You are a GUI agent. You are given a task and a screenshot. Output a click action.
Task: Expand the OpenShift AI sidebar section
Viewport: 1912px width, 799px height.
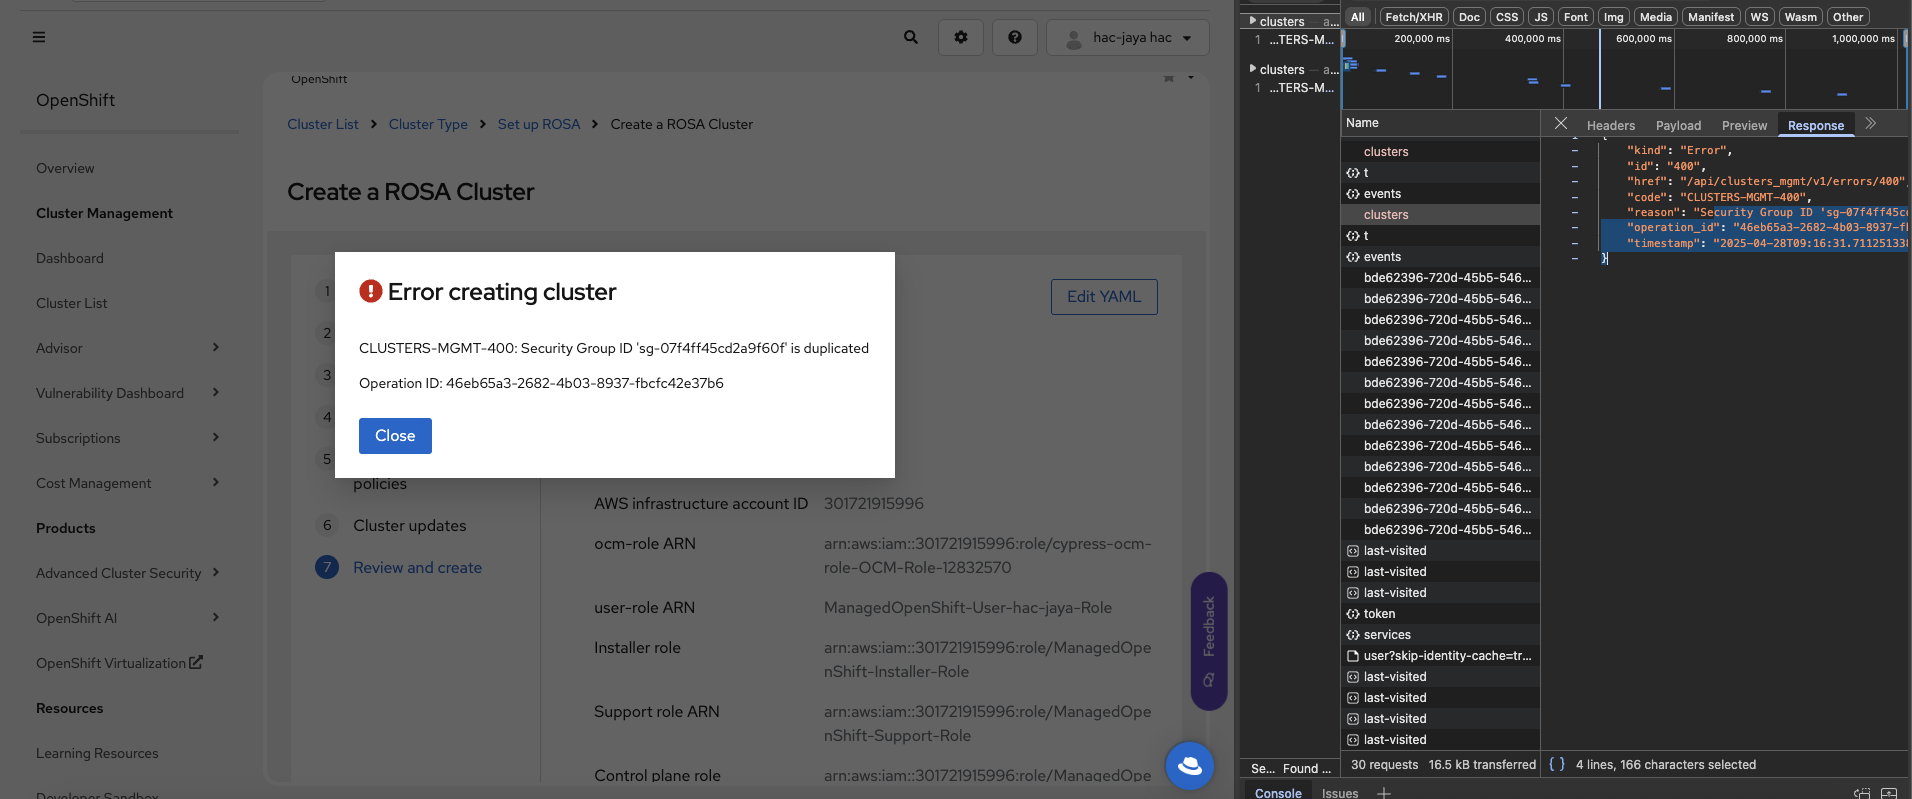tap(128, 618)
